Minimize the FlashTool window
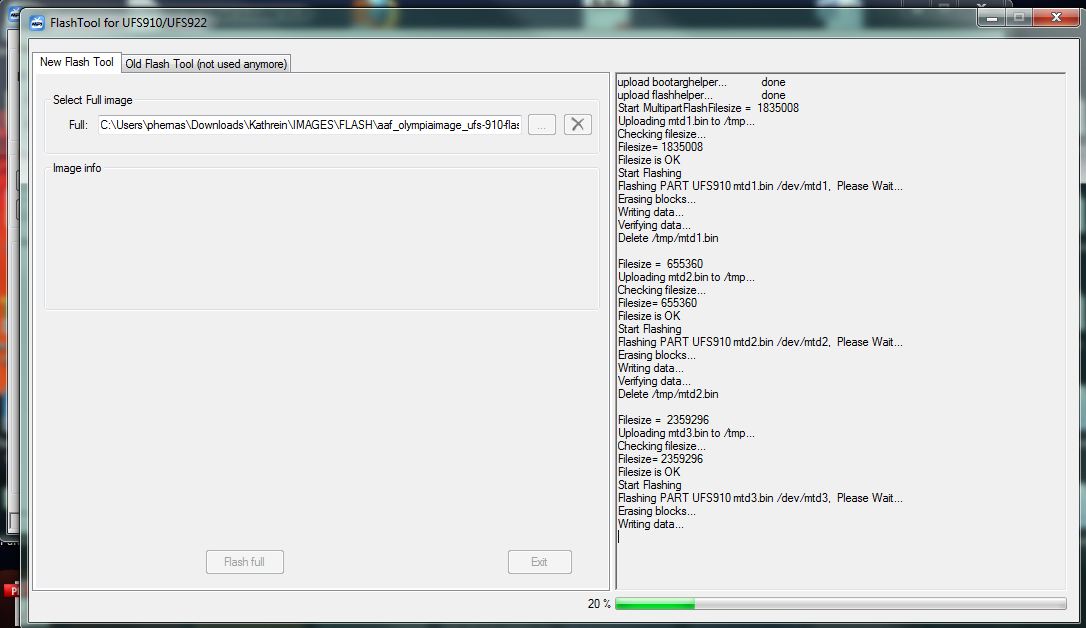The height and width of the screenshot is (628, 1086). 992,17
